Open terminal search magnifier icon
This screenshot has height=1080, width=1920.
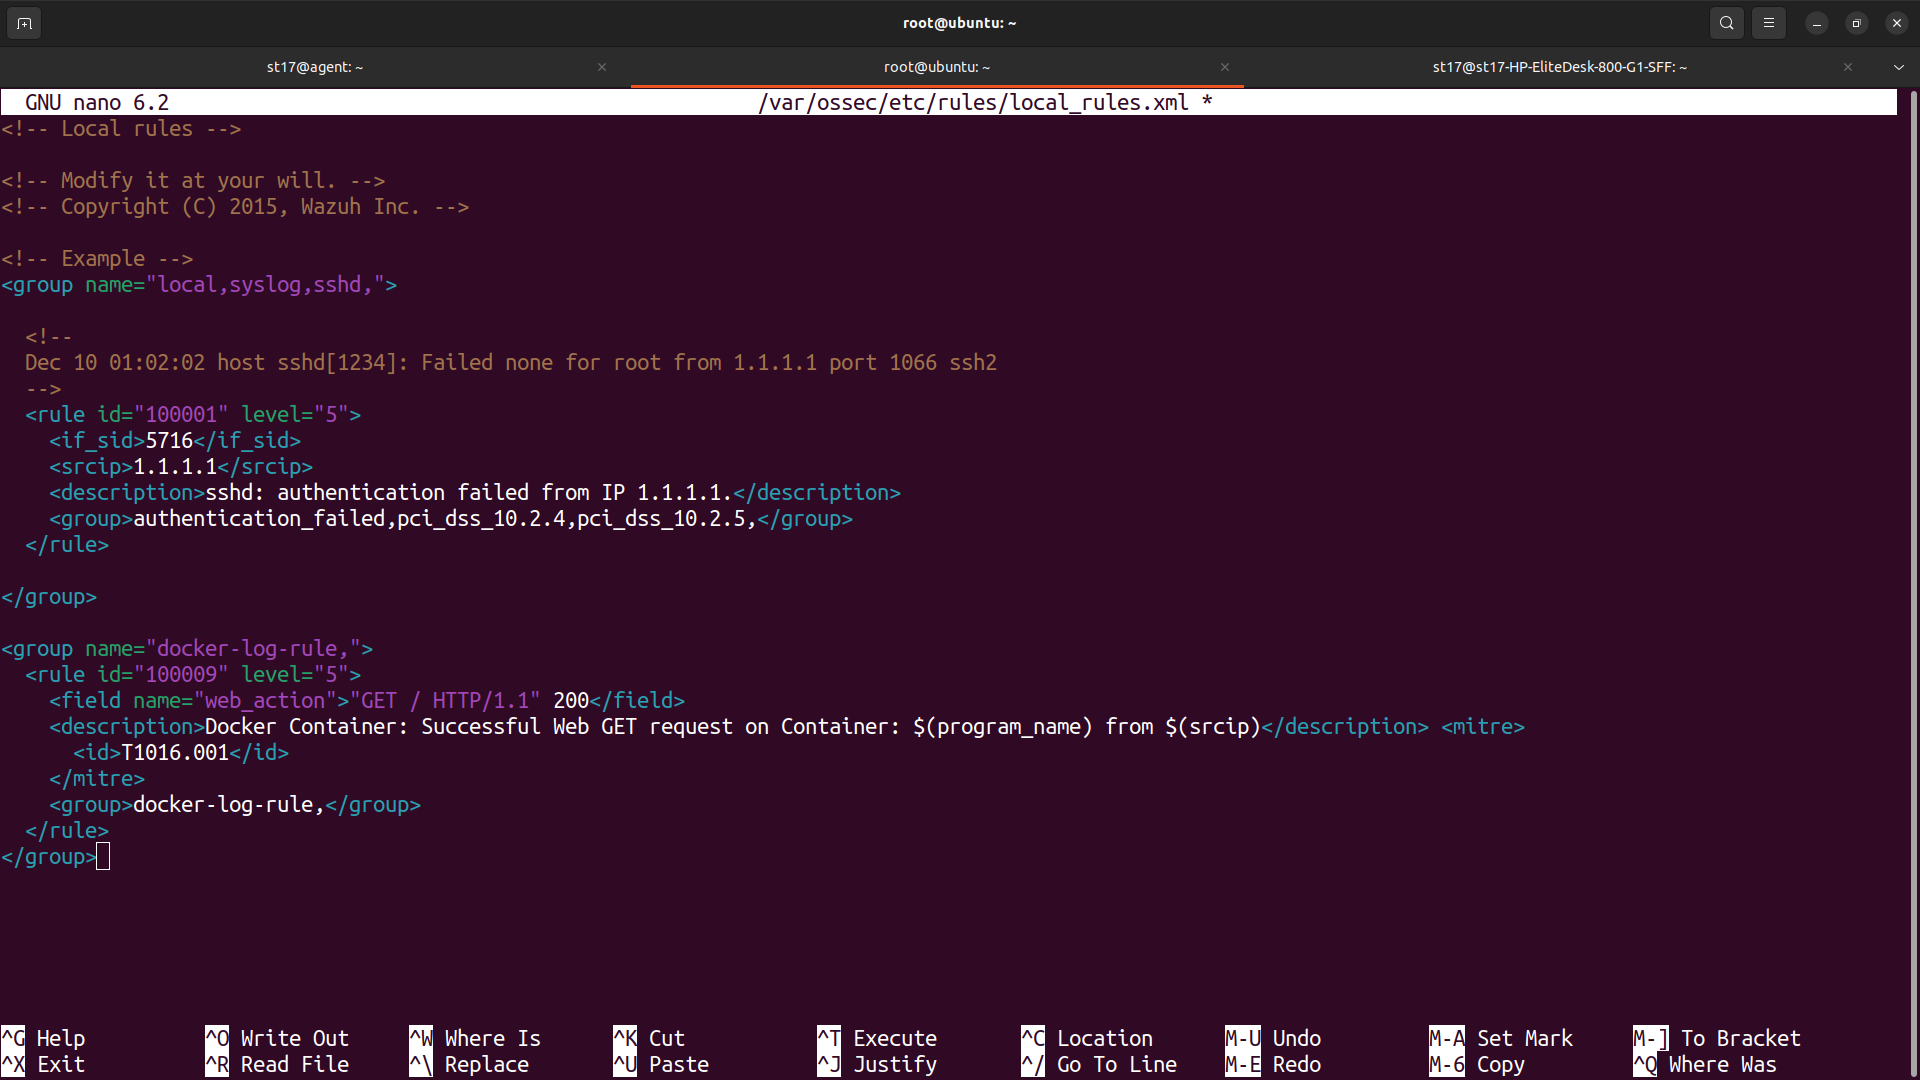click(x=1727, y=23)
